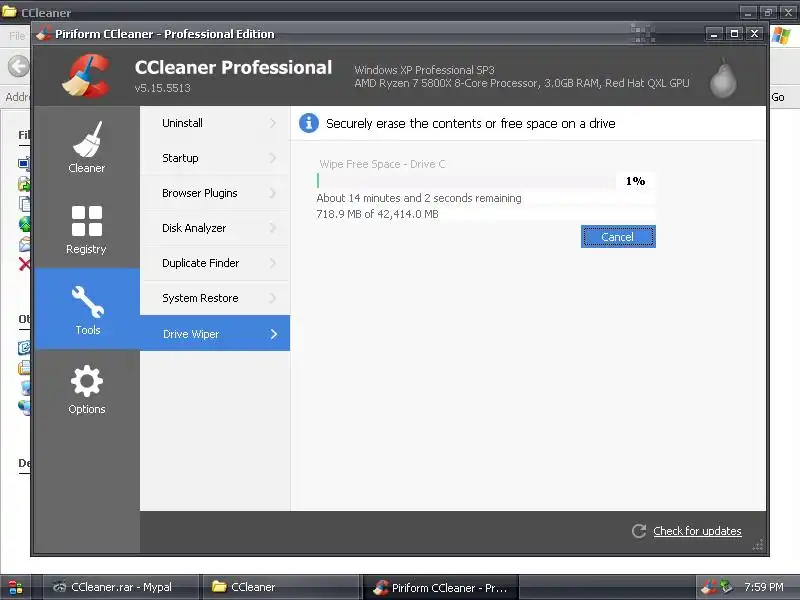This screenshot has height=600, width=800.
Task: Open Options gear icon
Action: 87,381
